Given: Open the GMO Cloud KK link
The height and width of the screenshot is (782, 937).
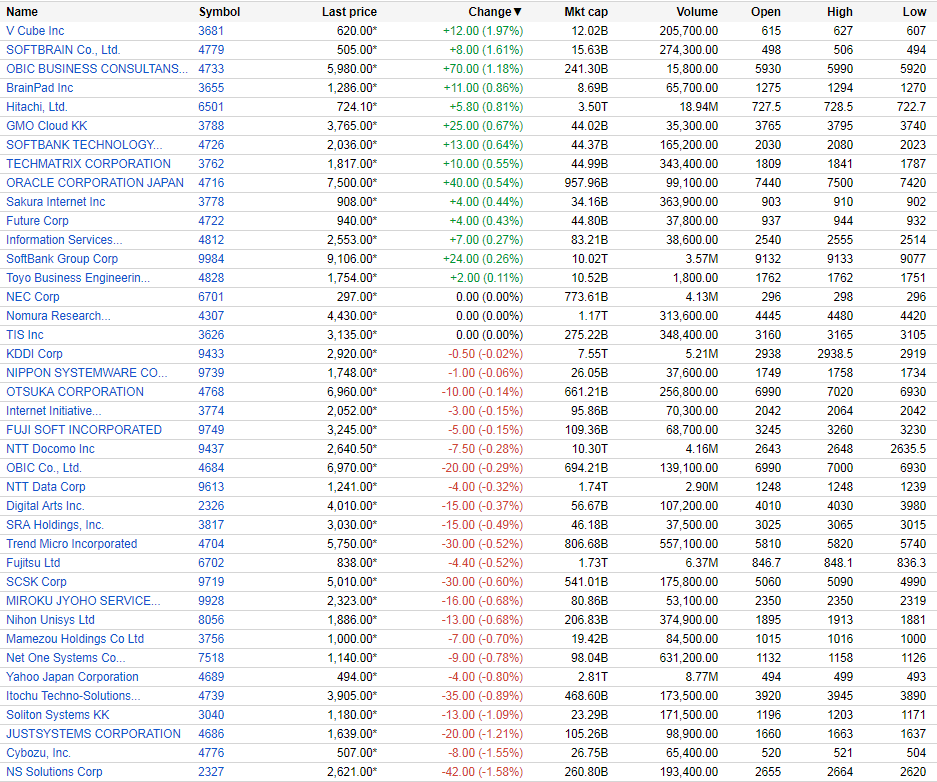Looking at the screenshot, I should pyautogui.click(x=47, y=126).
